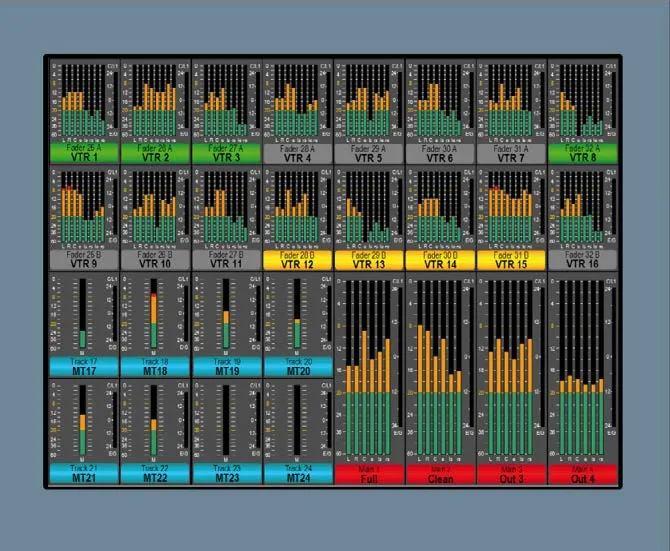Viewport: 670px width, 551px height.
Task: Select the green VTR 8 label strip
Action: [x=582, y=153]
